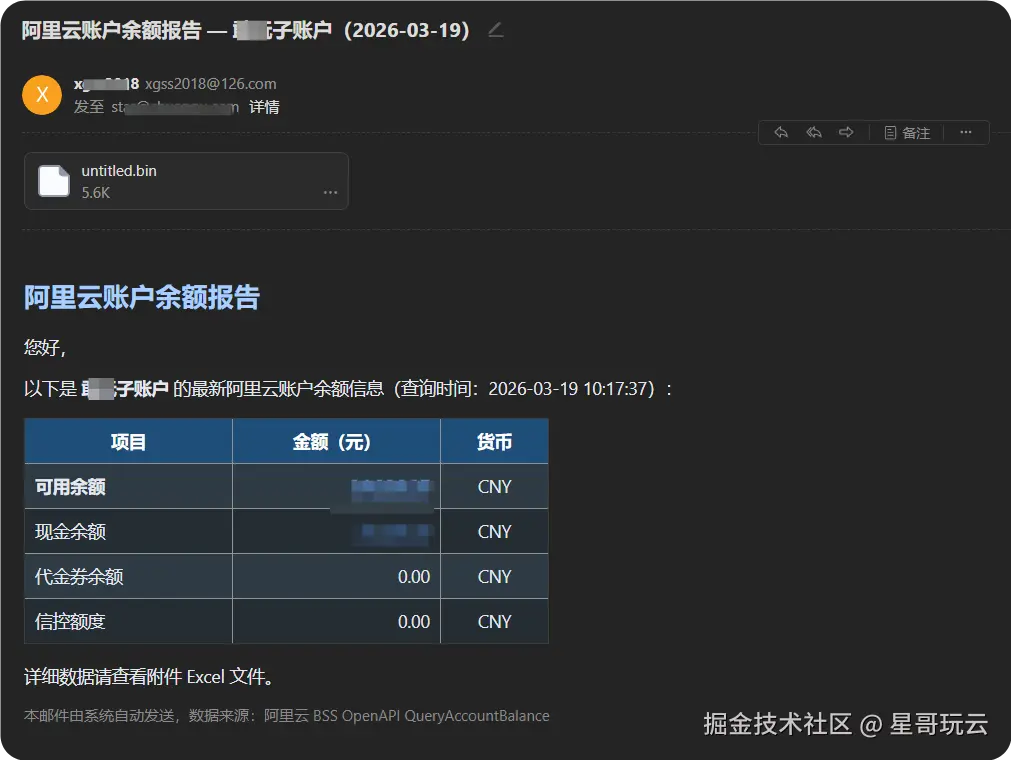Show recipient details via 详情 link
The image size is (1011, 760).
(264, 107)
